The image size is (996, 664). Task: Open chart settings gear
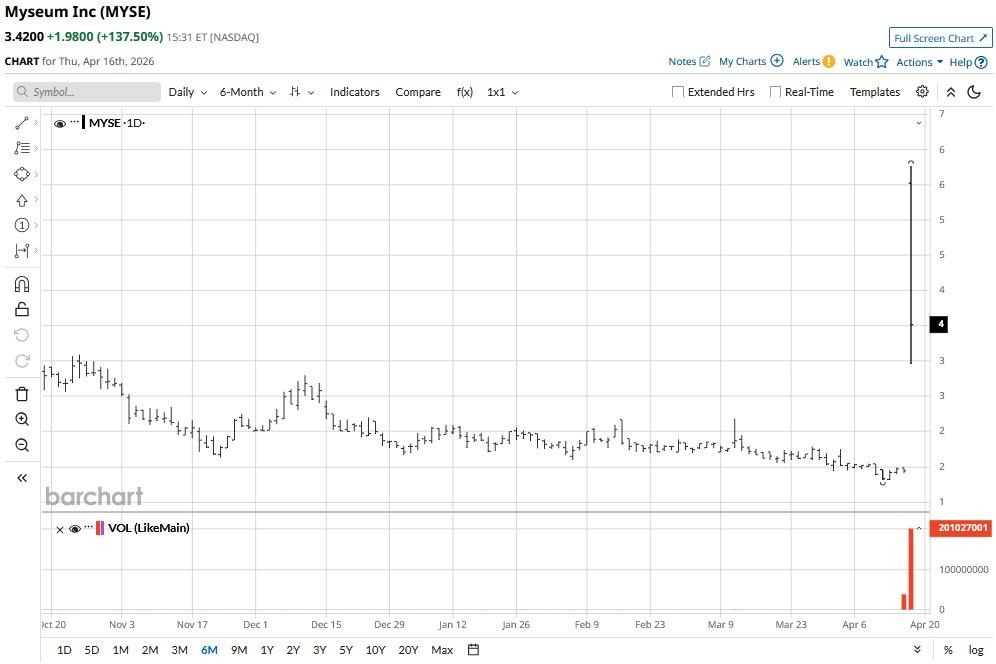922,91
